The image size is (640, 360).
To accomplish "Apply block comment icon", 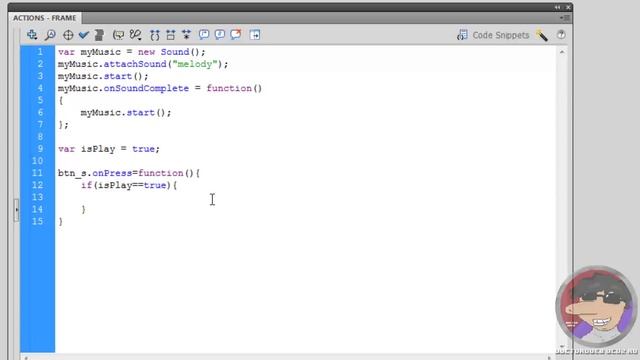I will click(204, 35).
